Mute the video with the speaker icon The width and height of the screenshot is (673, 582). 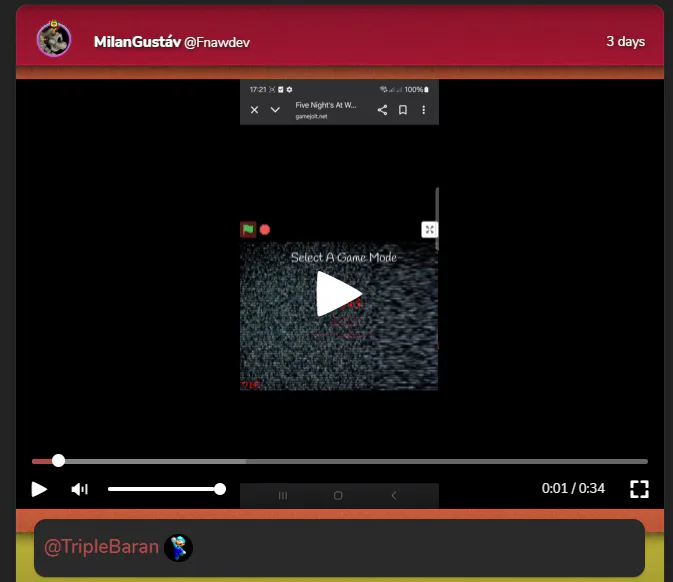[x=80, y=489]
